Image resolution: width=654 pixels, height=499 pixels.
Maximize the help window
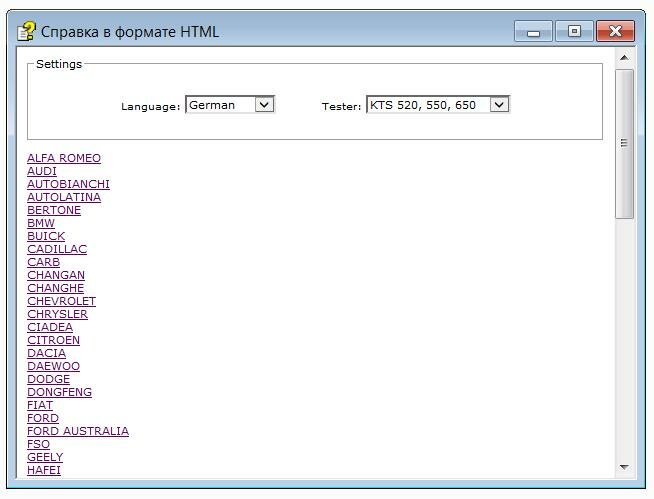574,32
